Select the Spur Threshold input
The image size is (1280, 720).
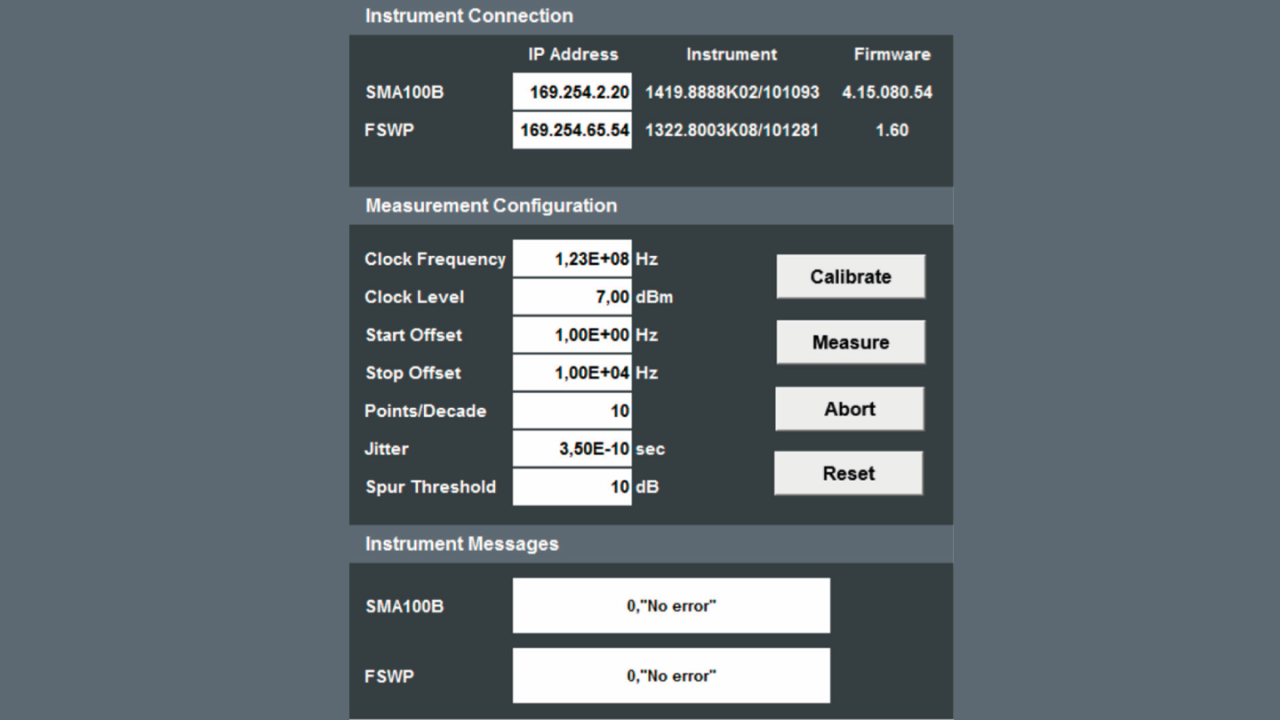[572, 487]
